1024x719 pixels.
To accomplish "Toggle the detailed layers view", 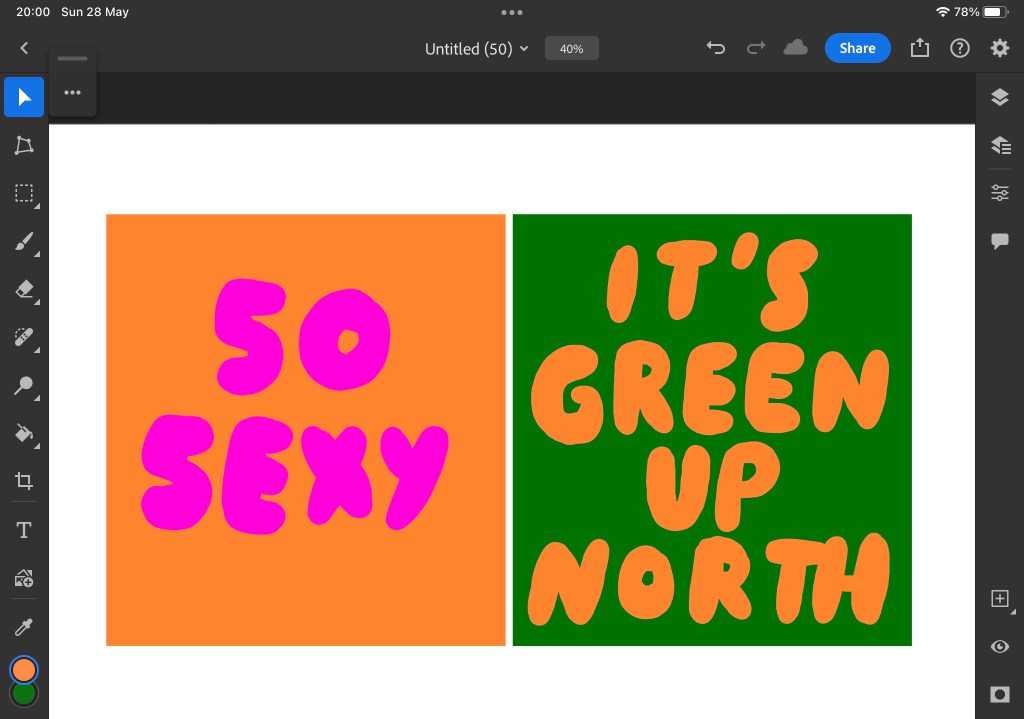I will click(999, 145).
